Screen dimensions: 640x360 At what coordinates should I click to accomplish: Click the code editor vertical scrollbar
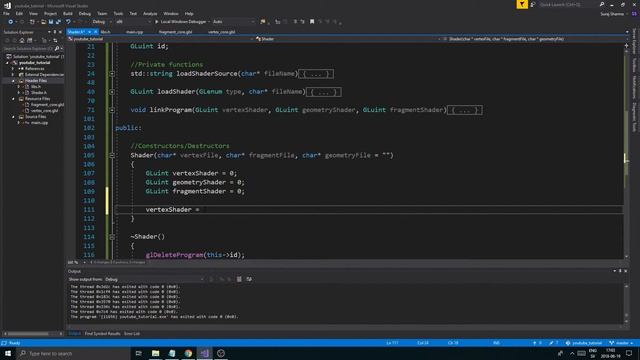(x=627, y=151)
